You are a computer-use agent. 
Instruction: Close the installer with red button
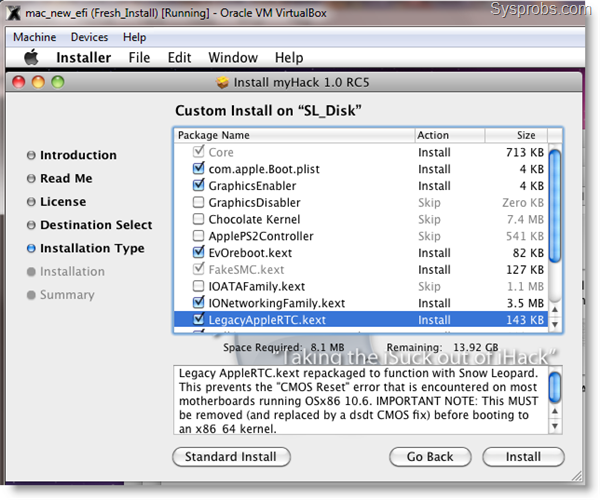pos(19,82)
